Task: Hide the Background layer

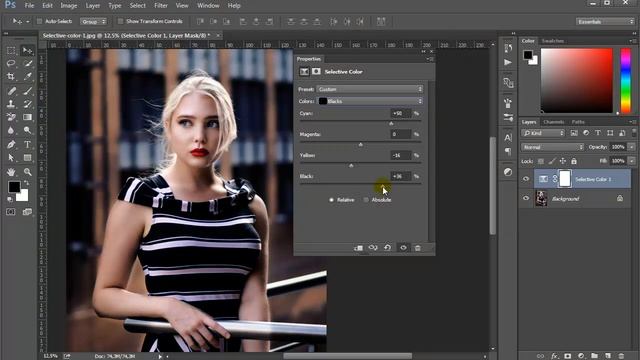Action: point(526,198)
